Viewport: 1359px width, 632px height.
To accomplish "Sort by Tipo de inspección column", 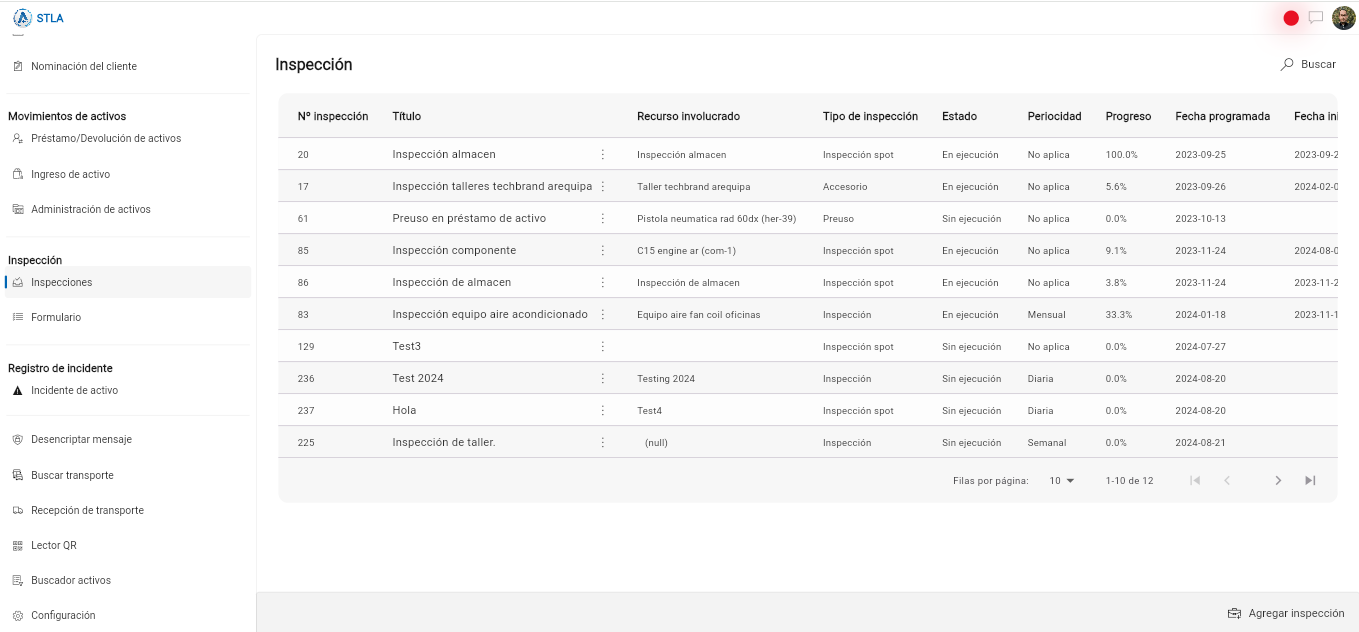I will click(870, 116).
